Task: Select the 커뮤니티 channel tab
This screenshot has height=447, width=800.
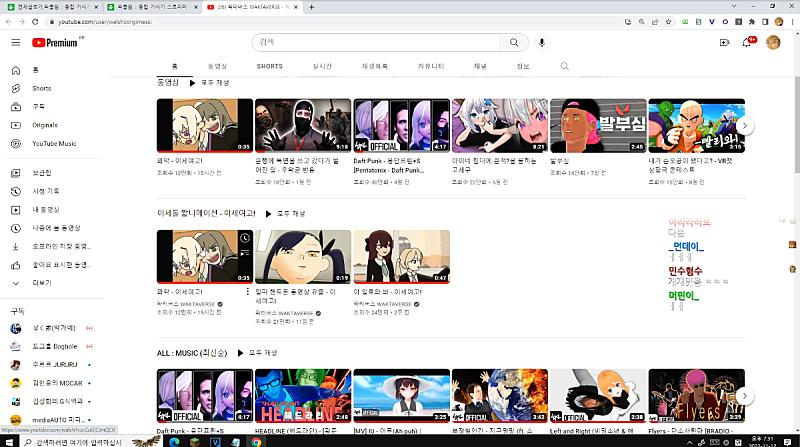Action: (431, 66)
